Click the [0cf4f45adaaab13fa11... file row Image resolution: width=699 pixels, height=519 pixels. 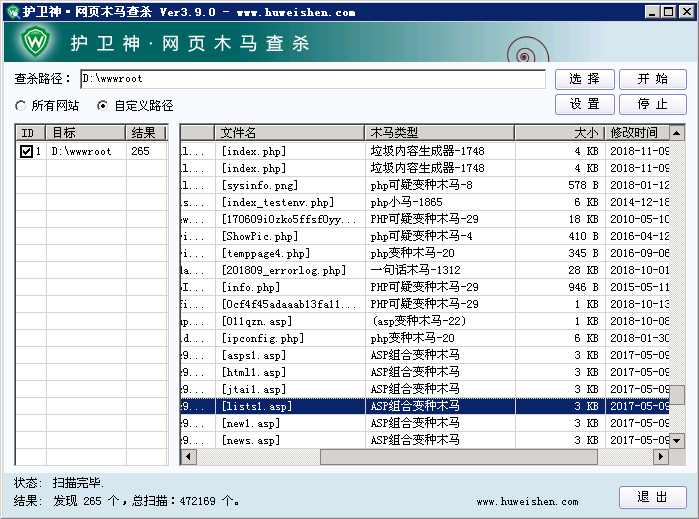click(x=425, y=304)
